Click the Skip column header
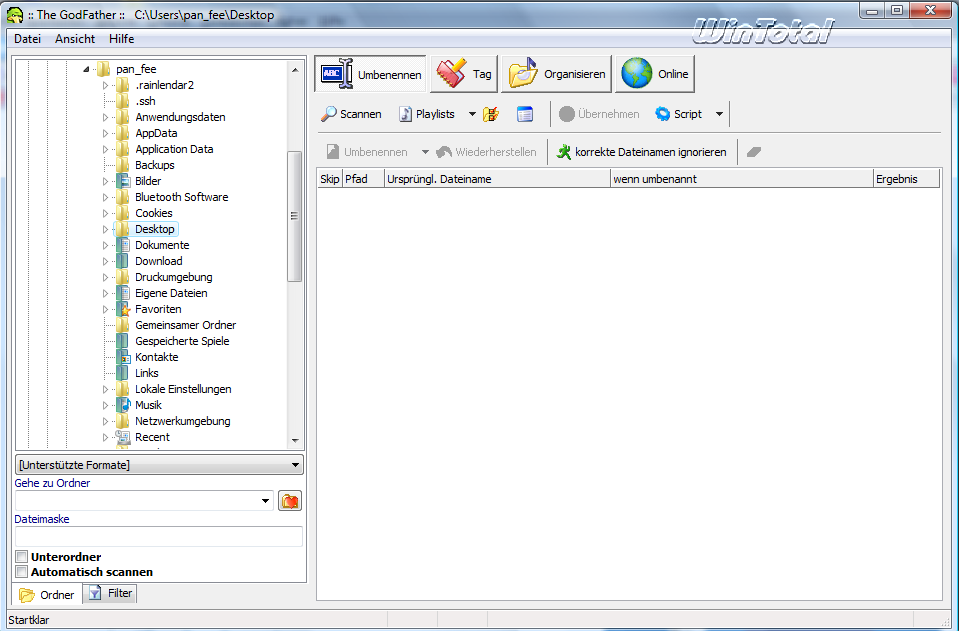 (x=330, y=179)
